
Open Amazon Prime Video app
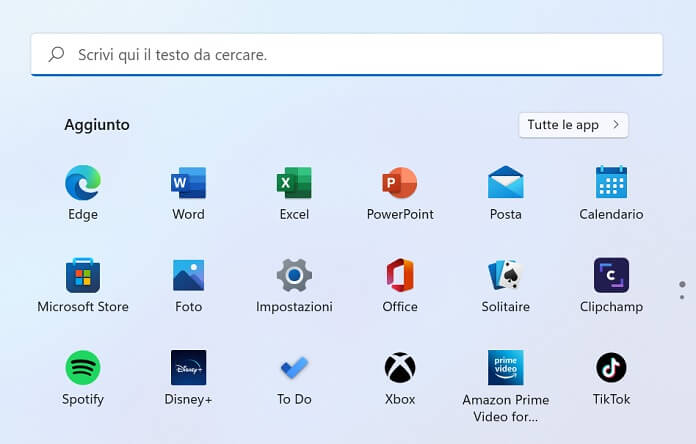506,368
